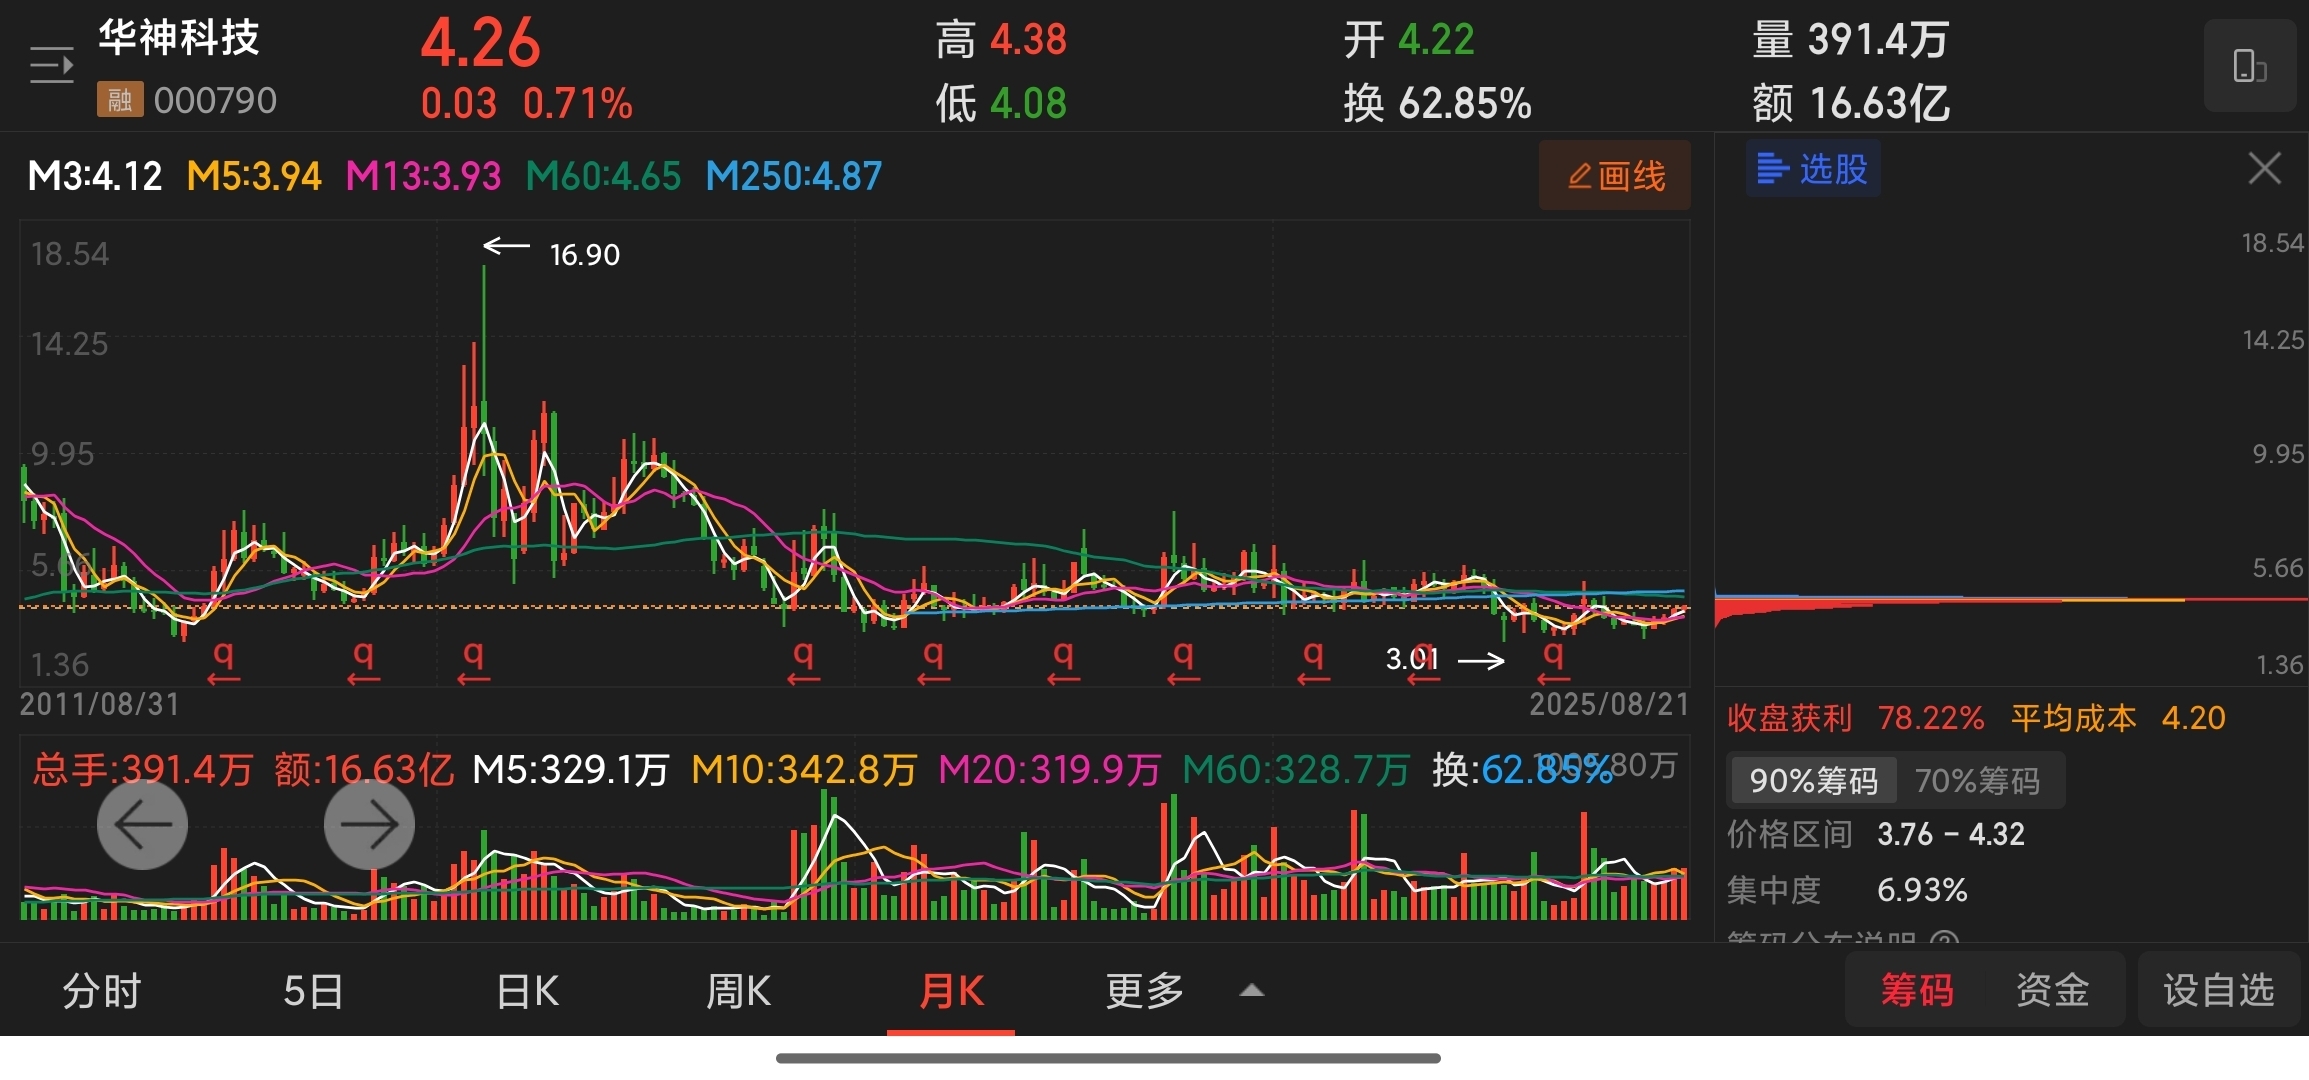Tap the chart start date 2011/08/31
Screen dimensions: 2309x1080
click(99, 704)
